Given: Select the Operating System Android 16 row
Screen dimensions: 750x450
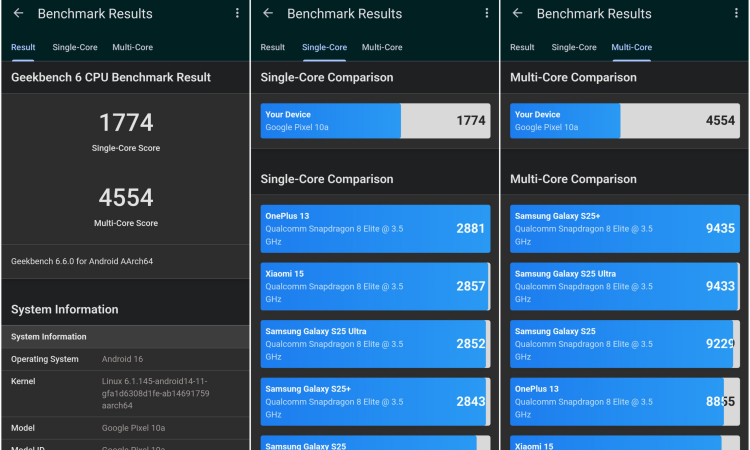Looking at the screenshot, I should click(125, 359).
